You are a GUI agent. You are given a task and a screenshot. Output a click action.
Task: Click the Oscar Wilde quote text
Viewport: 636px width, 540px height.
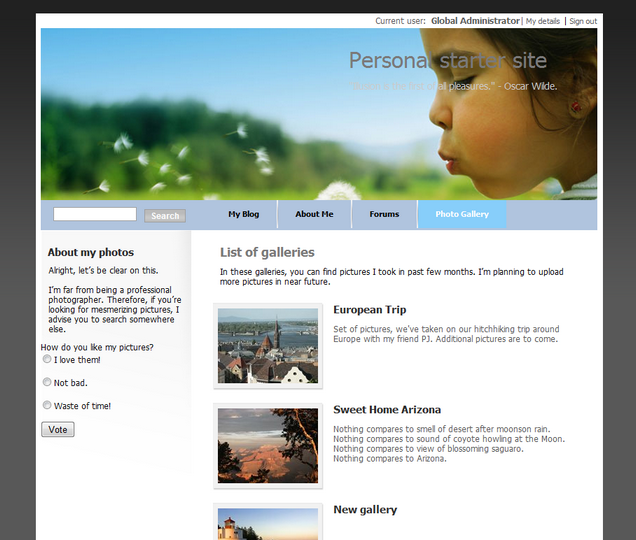click(x=453, y=86)
